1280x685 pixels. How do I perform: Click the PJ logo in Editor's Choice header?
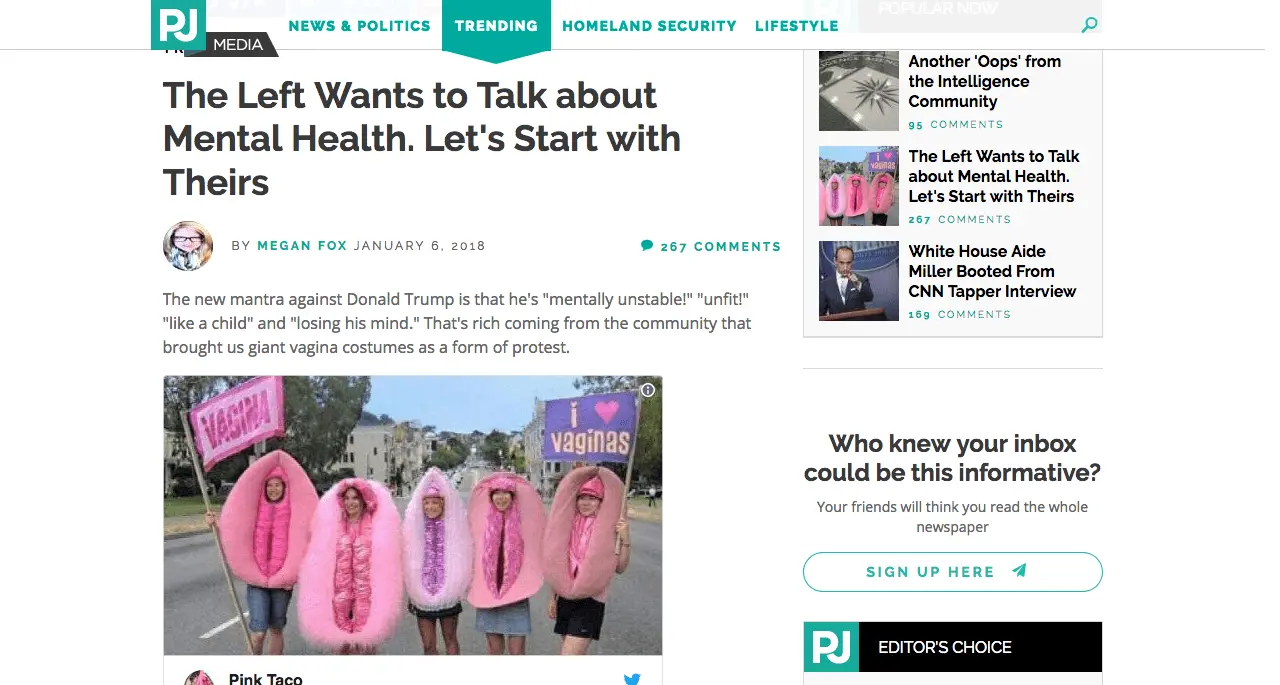(x=831, y=647)
